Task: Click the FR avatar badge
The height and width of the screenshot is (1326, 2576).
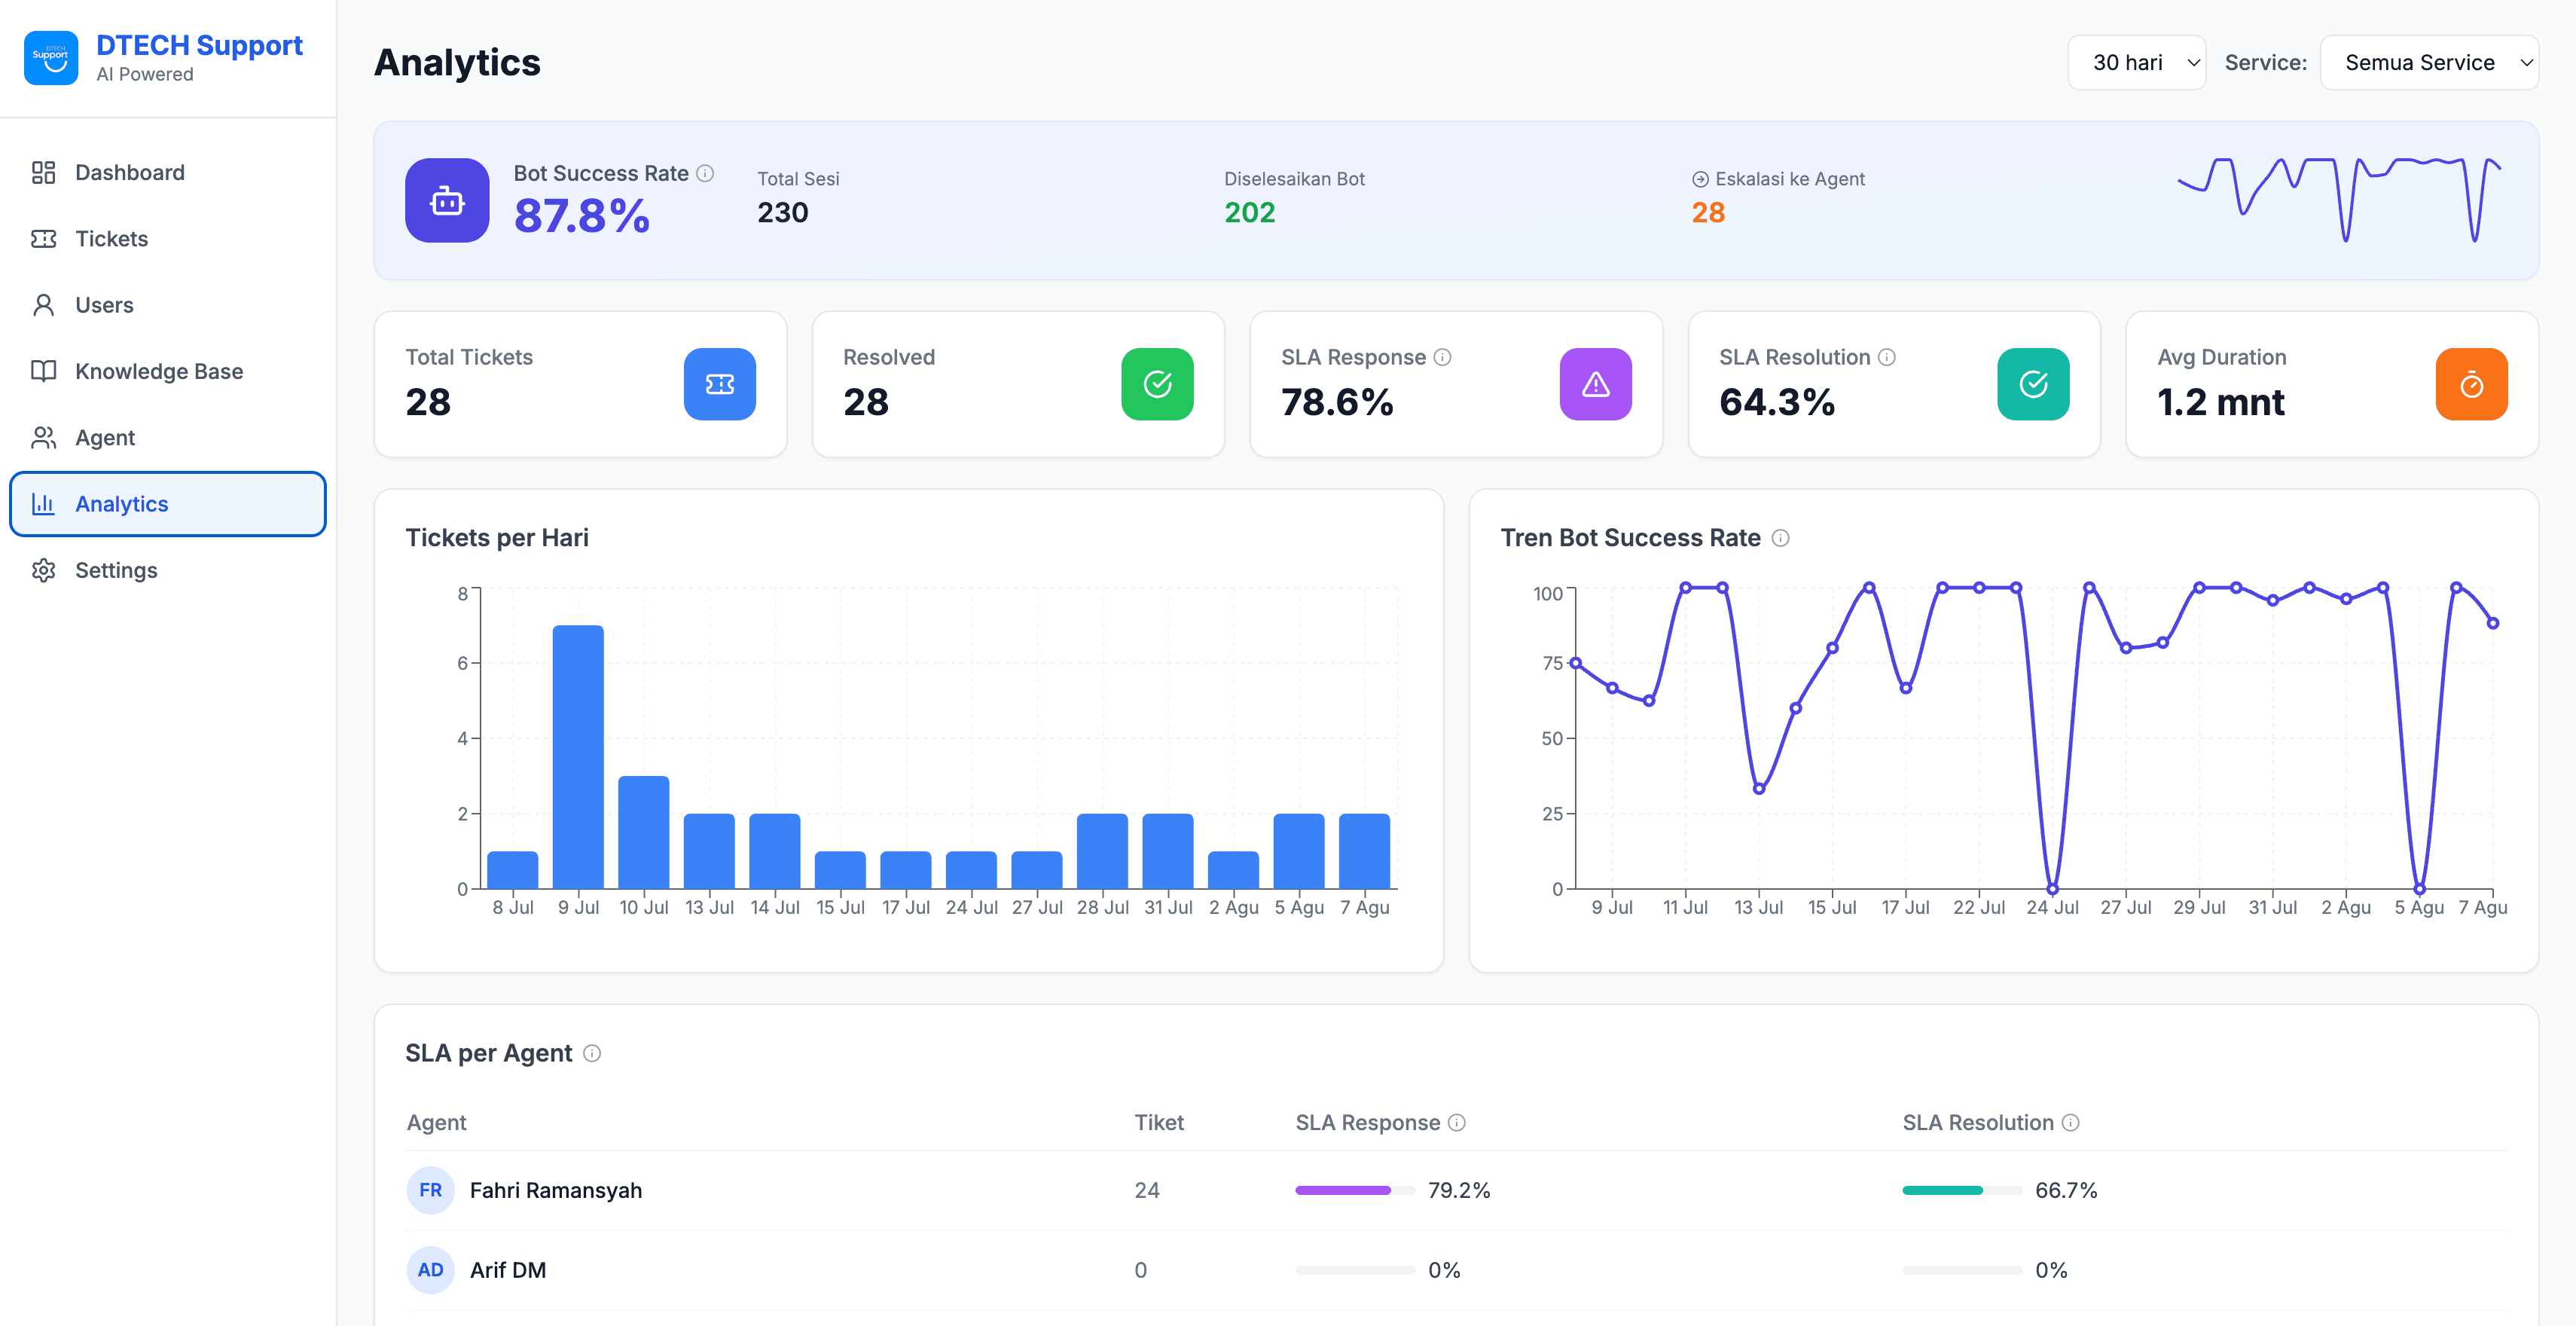Action: click(430, 1190)
